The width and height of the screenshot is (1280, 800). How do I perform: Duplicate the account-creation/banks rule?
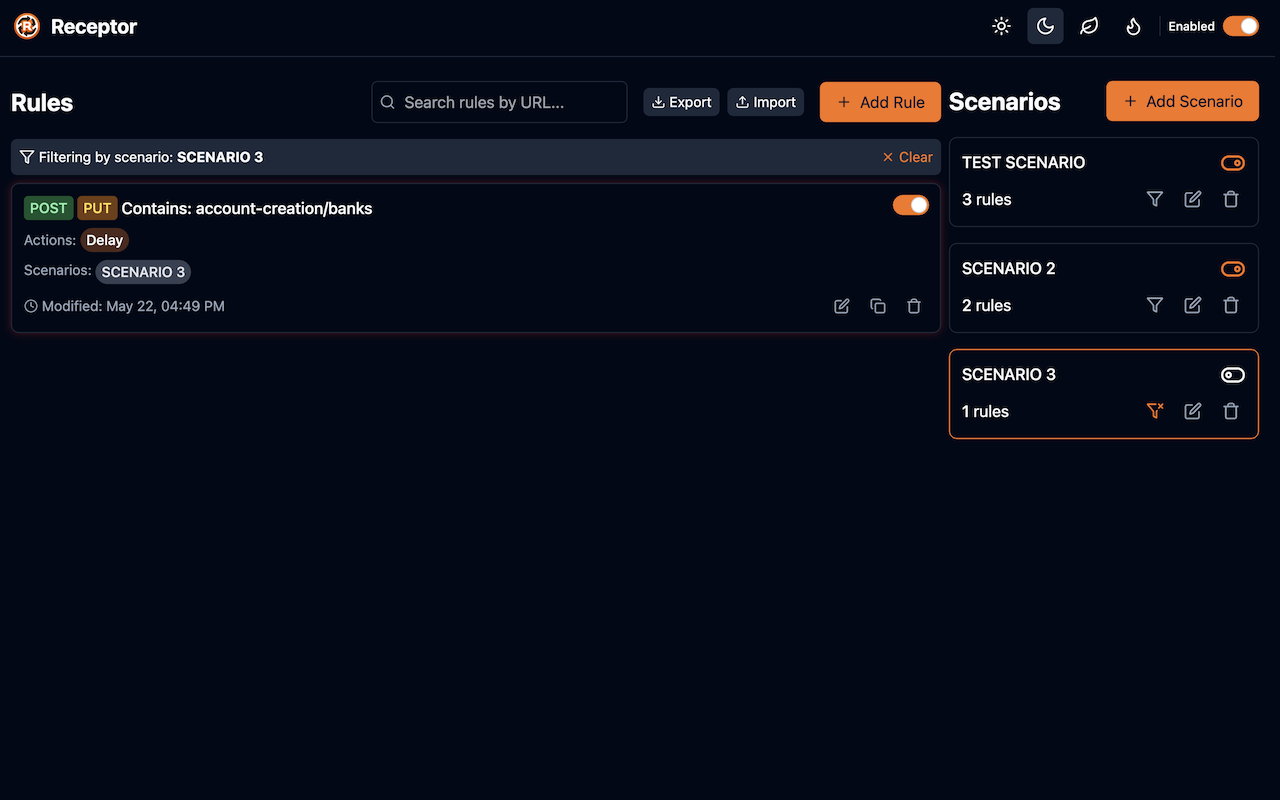coord(878,306)
